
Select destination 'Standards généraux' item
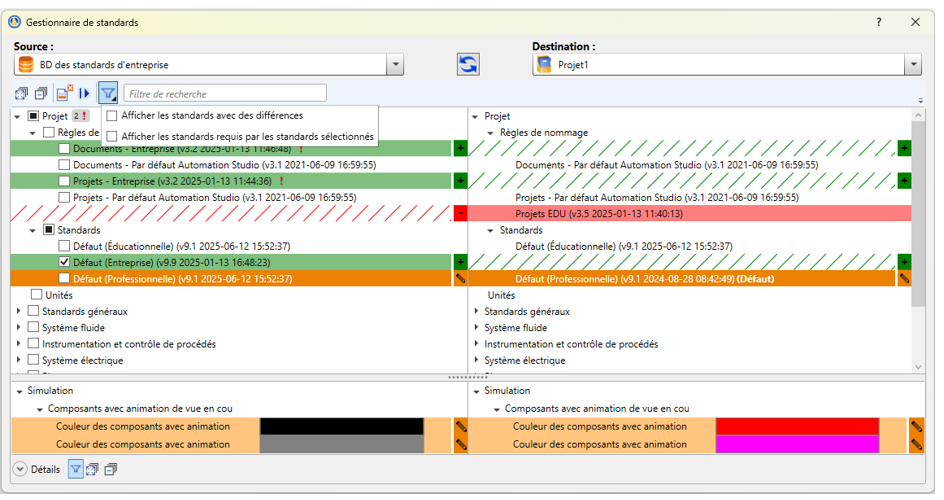coord(527,312)
